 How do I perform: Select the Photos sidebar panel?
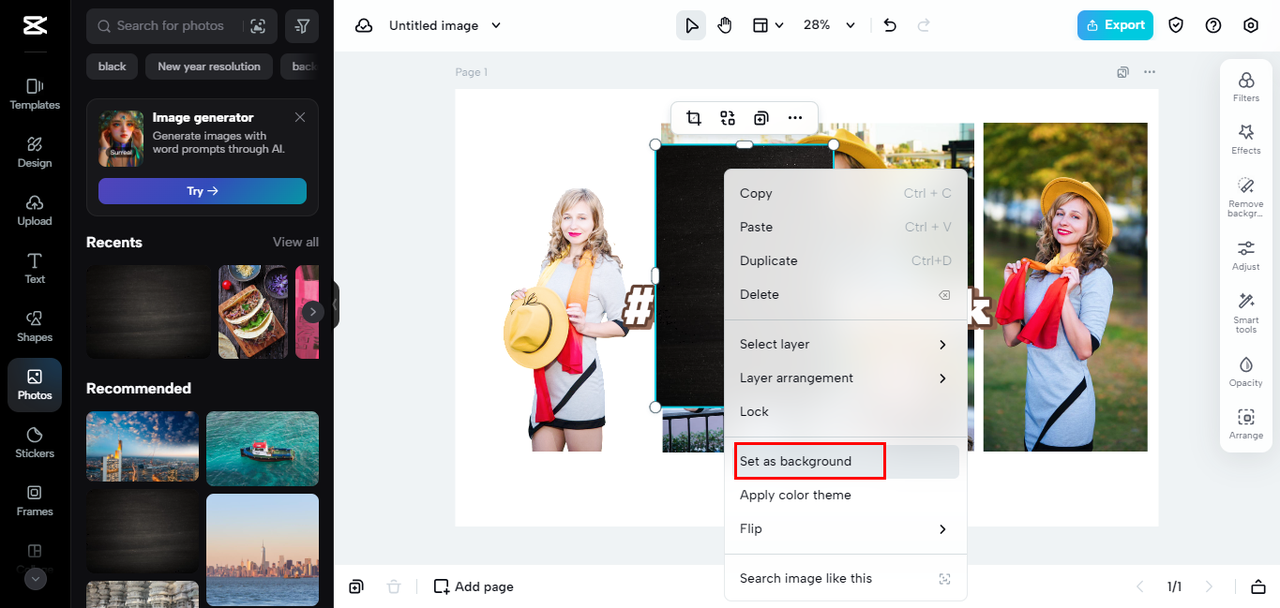click(35, 385)
